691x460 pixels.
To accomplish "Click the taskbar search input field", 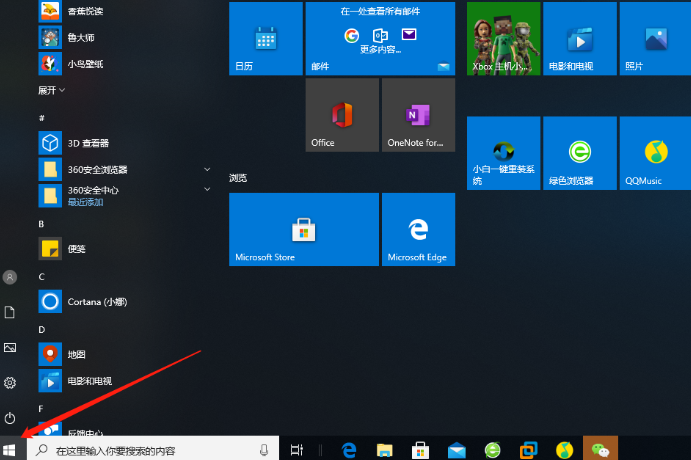I will (x=152, y=450).
